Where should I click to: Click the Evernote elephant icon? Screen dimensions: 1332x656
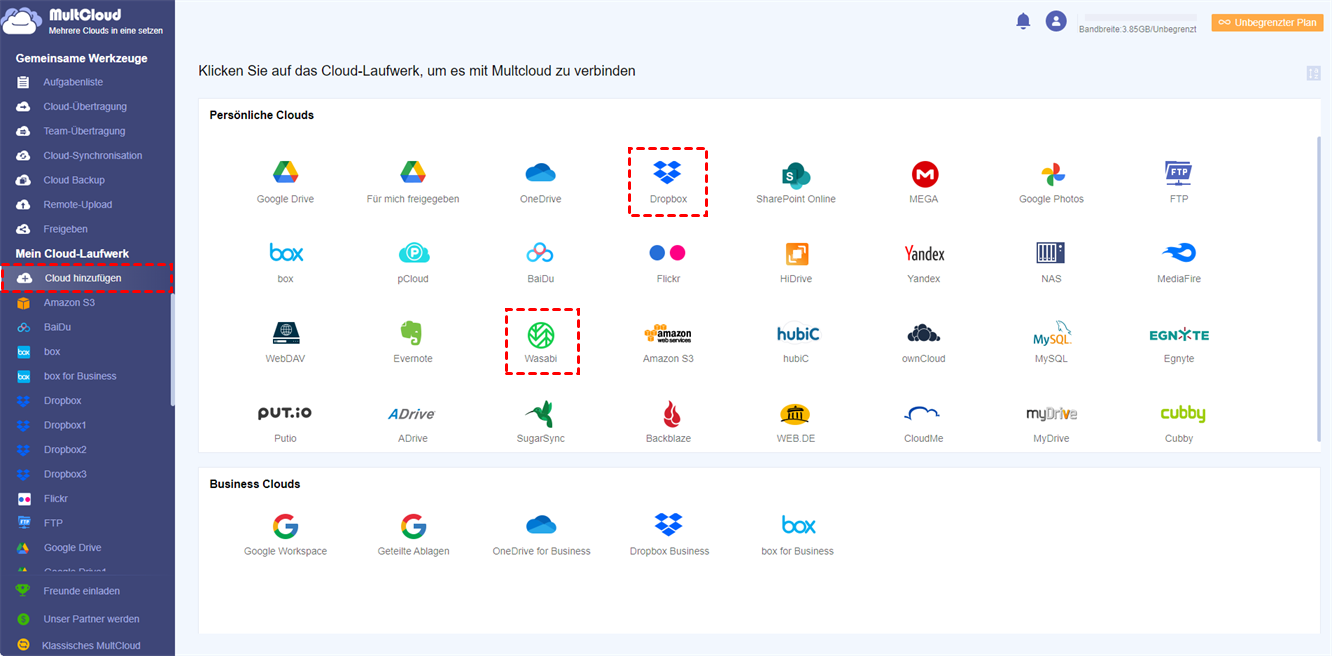[x=413, y=333]
